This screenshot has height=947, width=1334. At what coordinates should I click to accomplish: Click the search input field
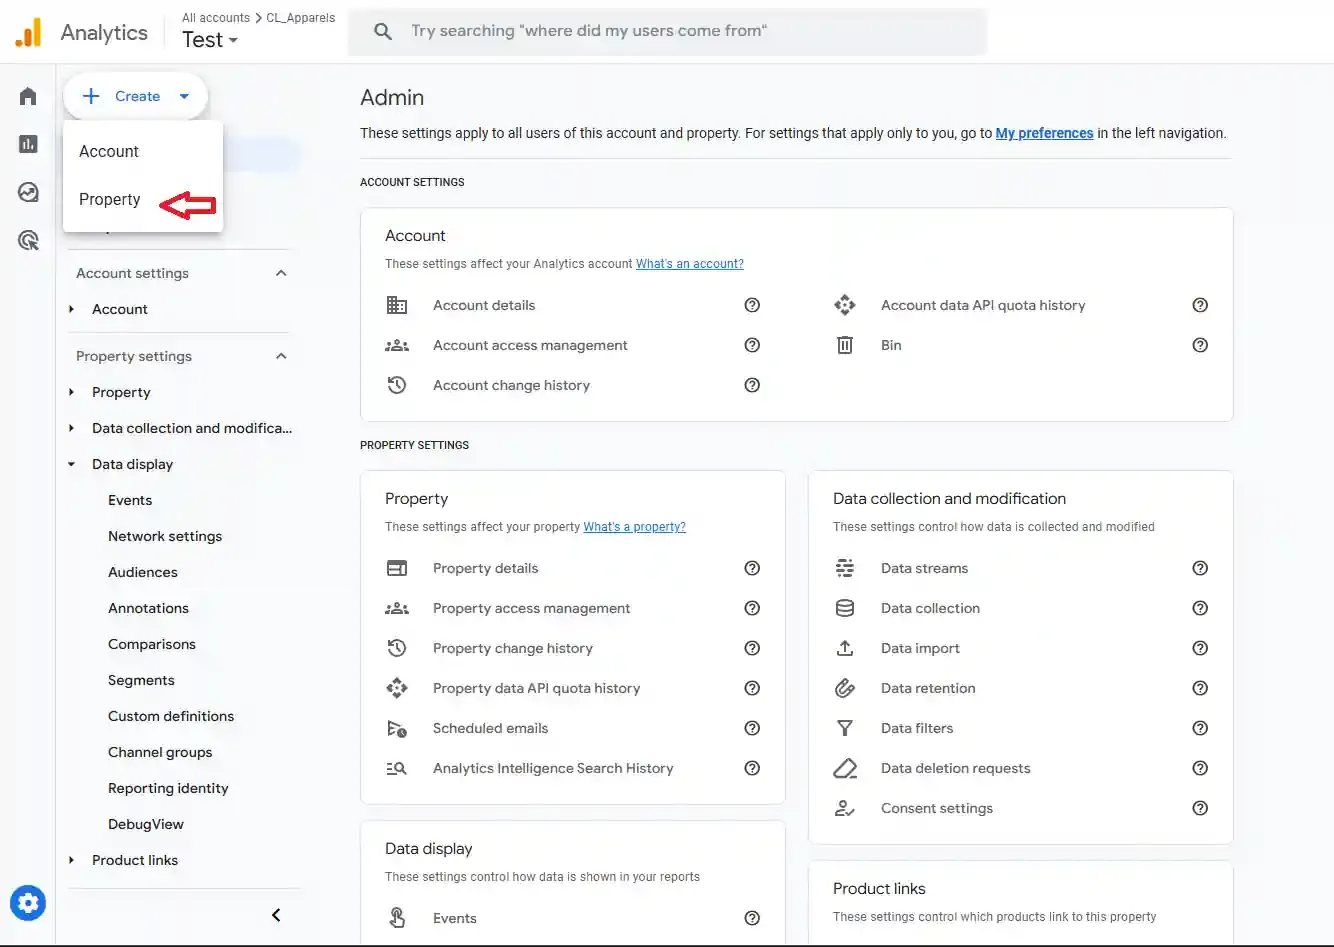click(666, 31)
